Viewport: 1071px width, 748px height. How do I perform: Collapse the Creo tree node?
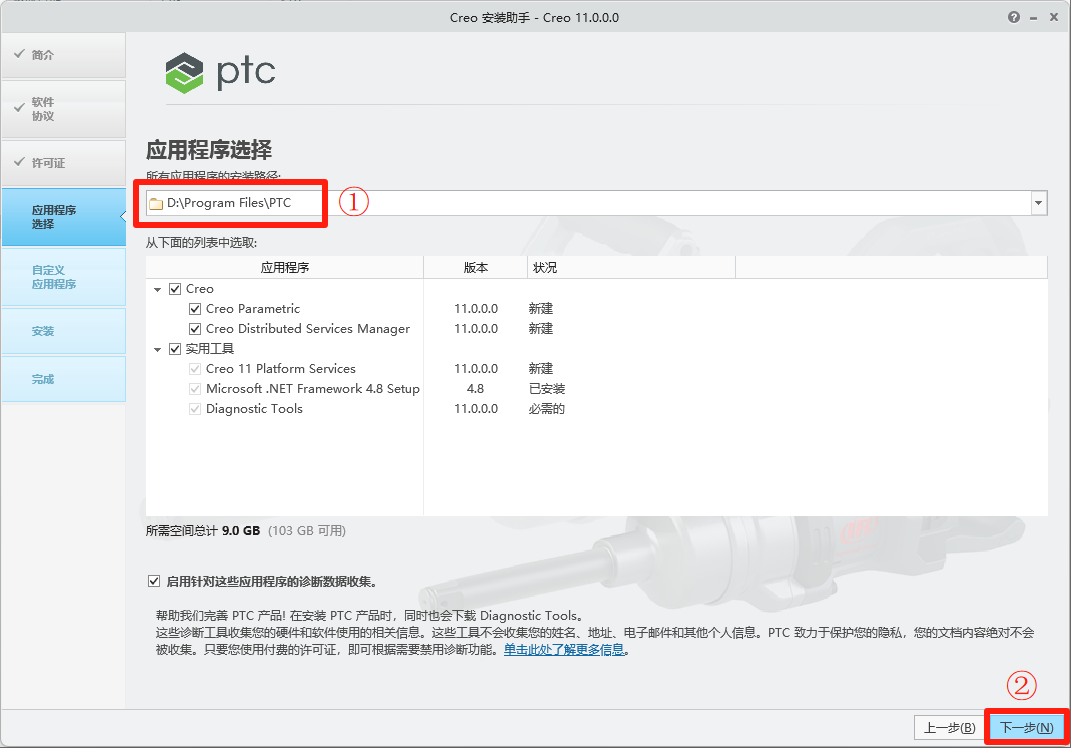(x=158, y=288)
